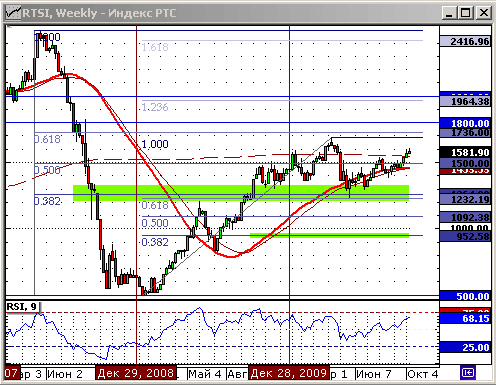Screen dimensions: 496x385
Task: Click the 1800.00 horizontal line label
Action: click(x=465, y=123)
